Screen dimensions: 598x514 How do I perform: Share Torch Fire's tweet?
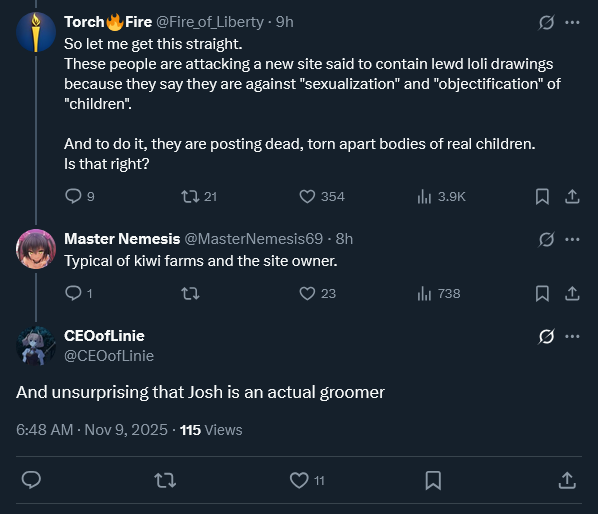click(572, 196)
